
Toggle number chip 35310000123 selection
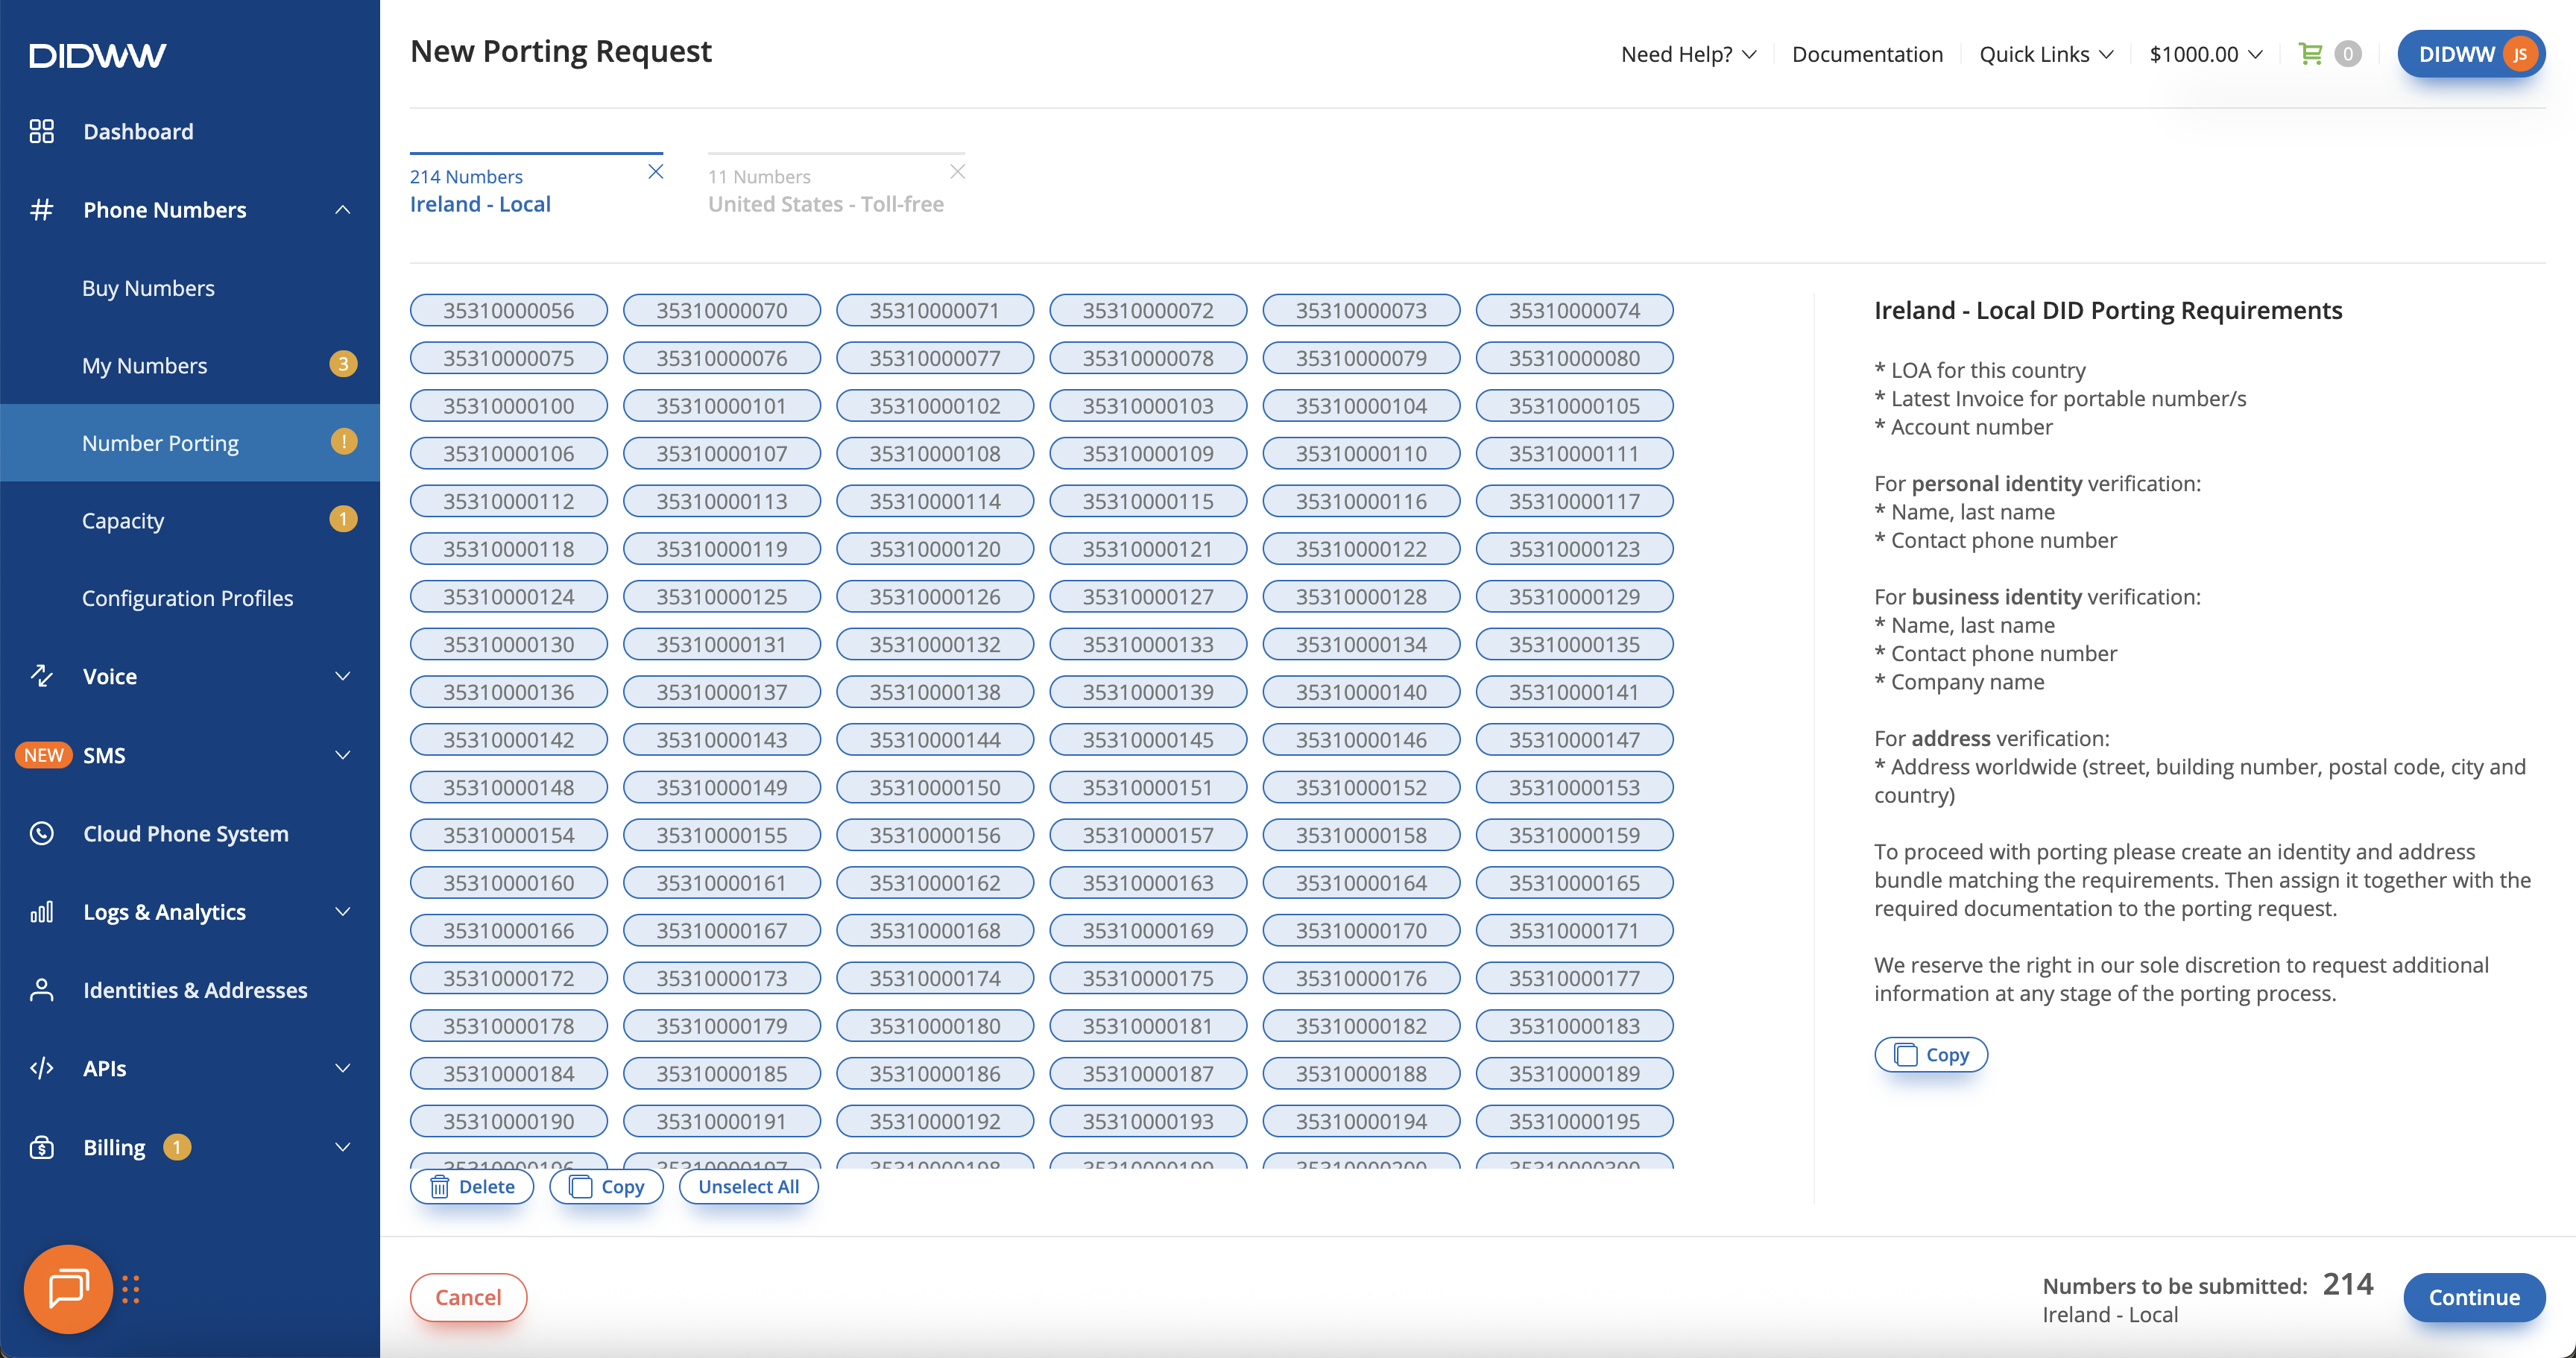pyautogui.click(x=1574, y=549)
